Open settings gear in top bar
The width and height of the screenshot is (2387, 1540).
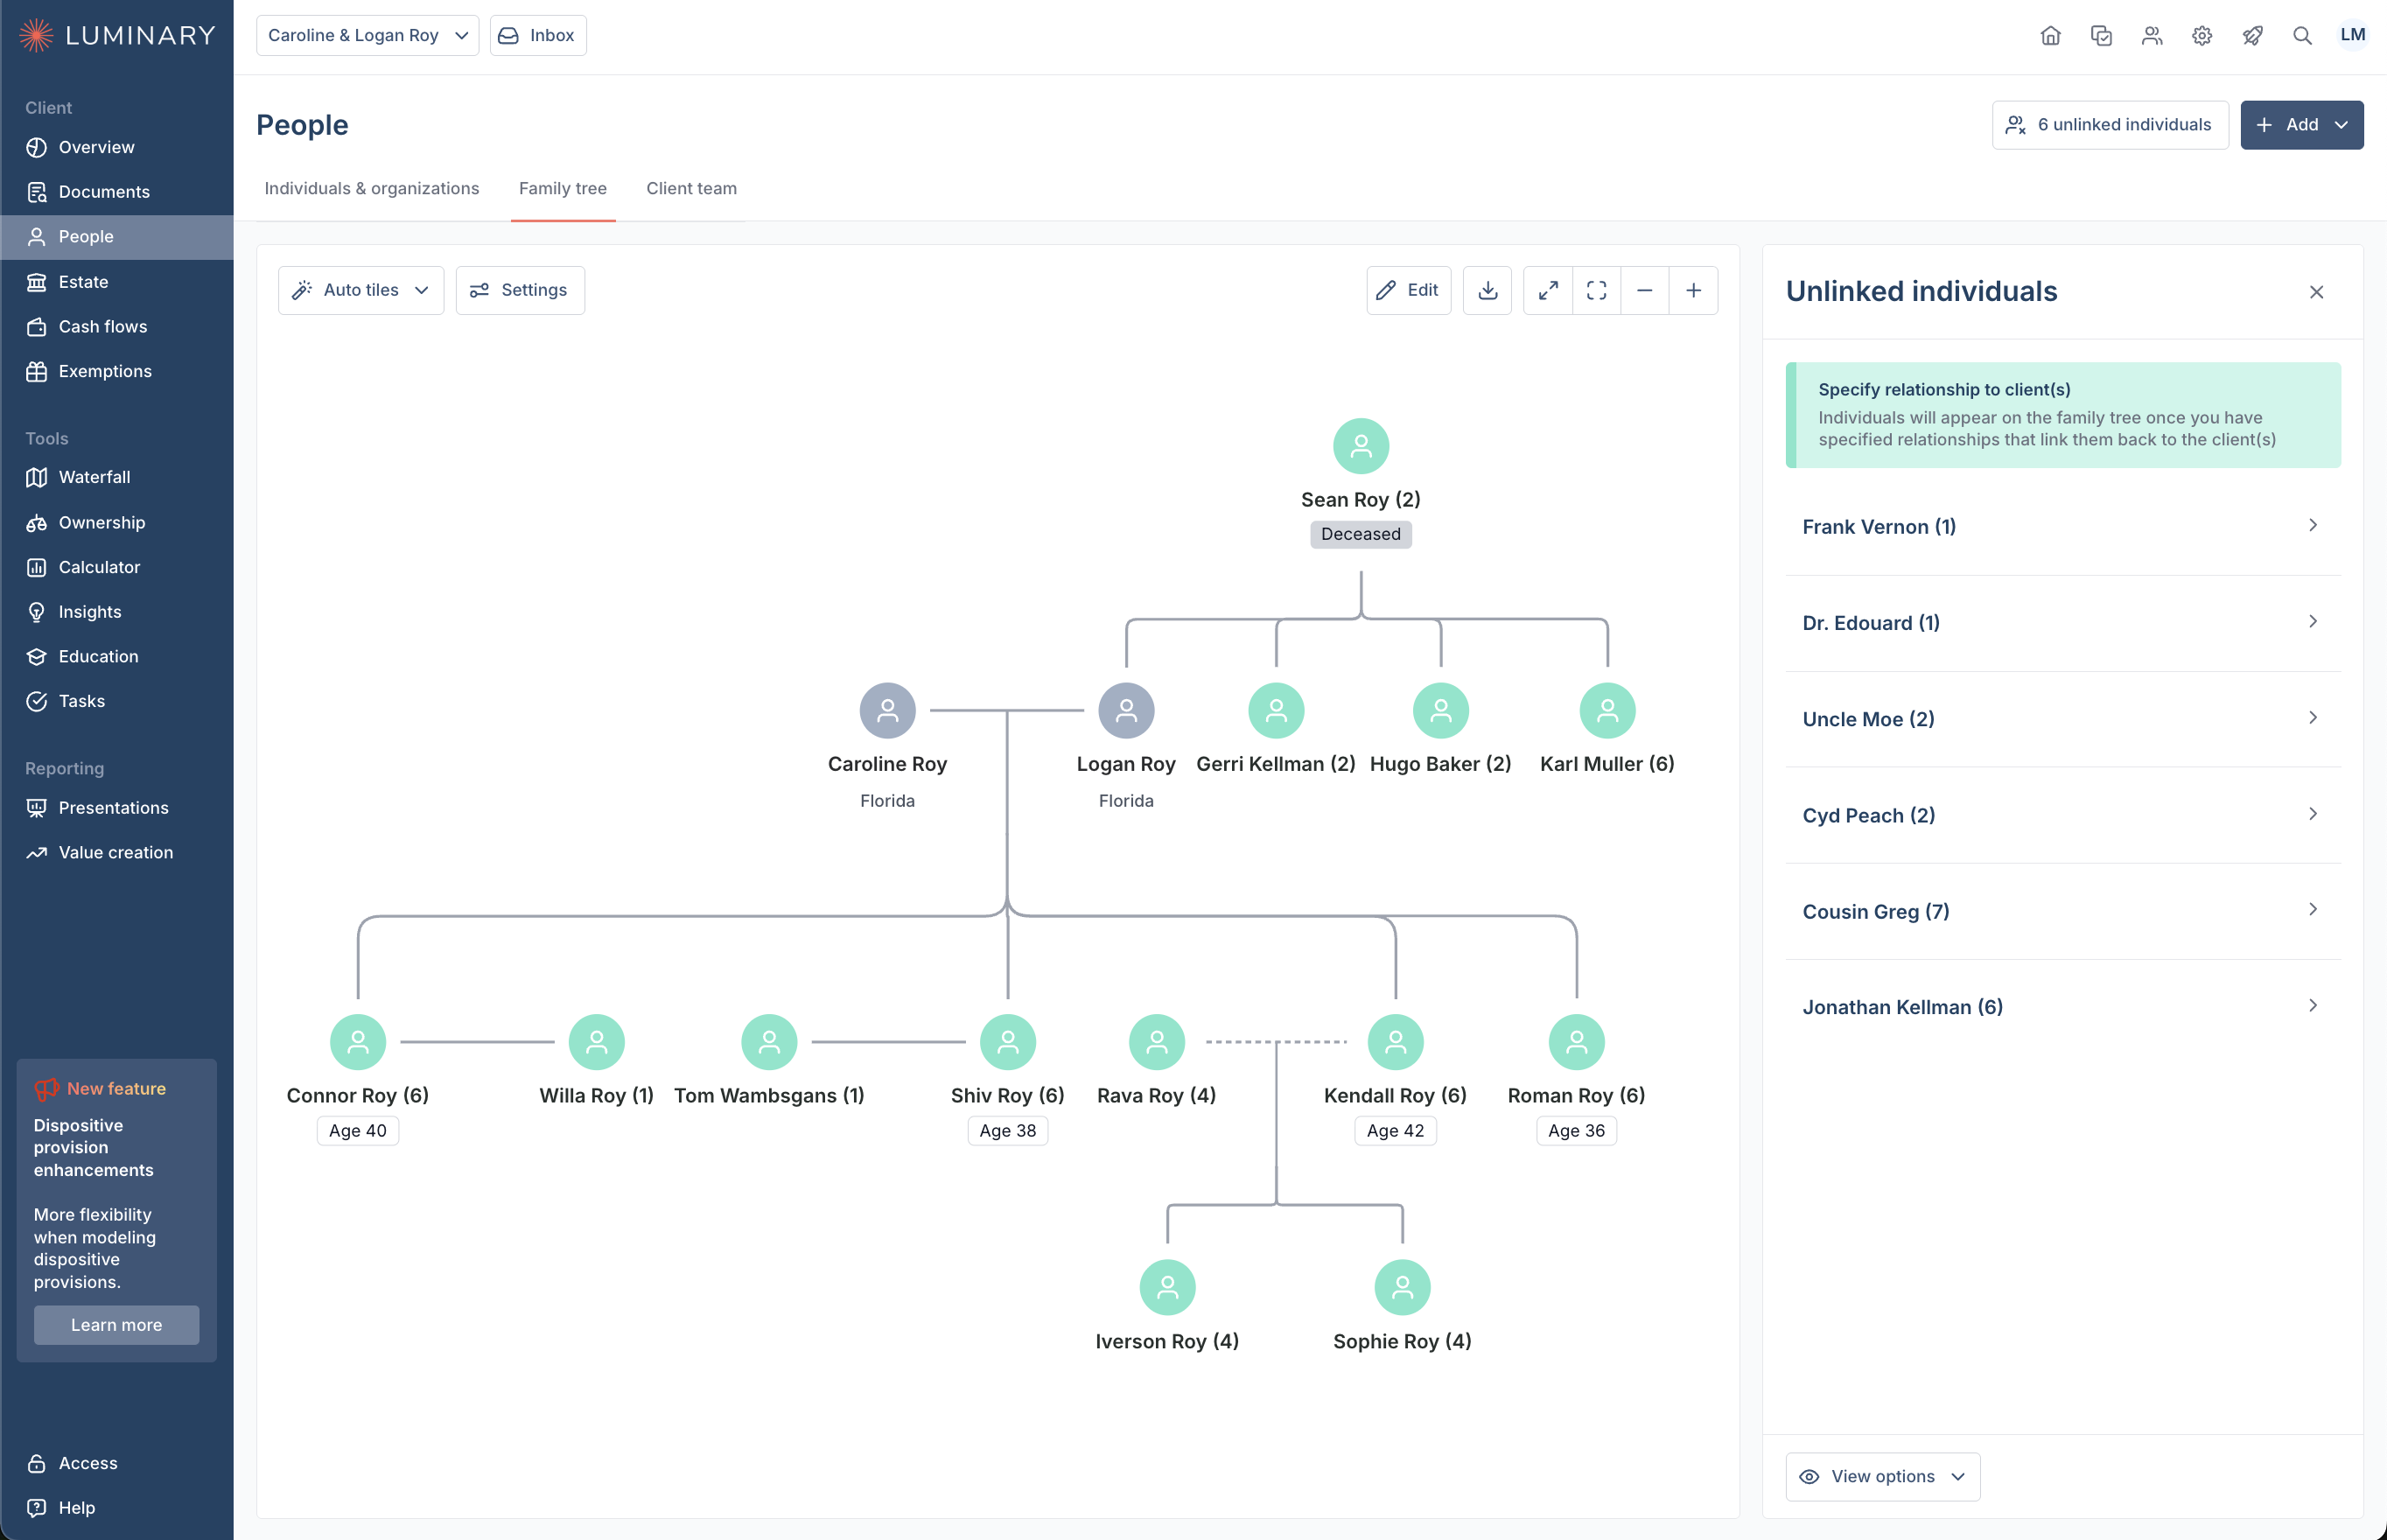click(2201, 36)
